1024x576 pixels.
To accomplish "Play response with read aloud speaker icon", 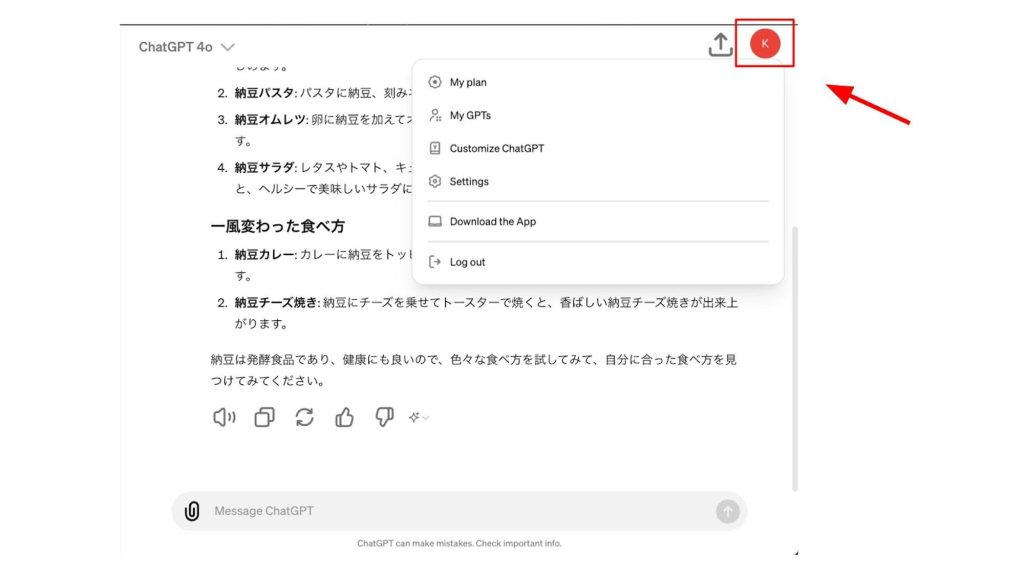I will 224,418.
